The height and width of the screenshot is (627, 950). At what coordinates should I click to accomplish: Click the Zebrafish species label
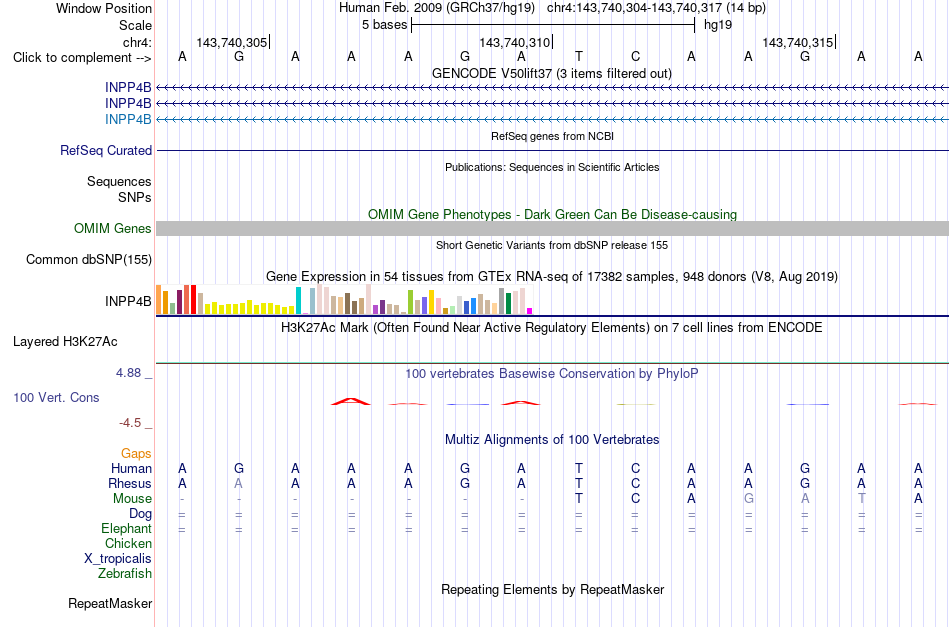[125, 573]
